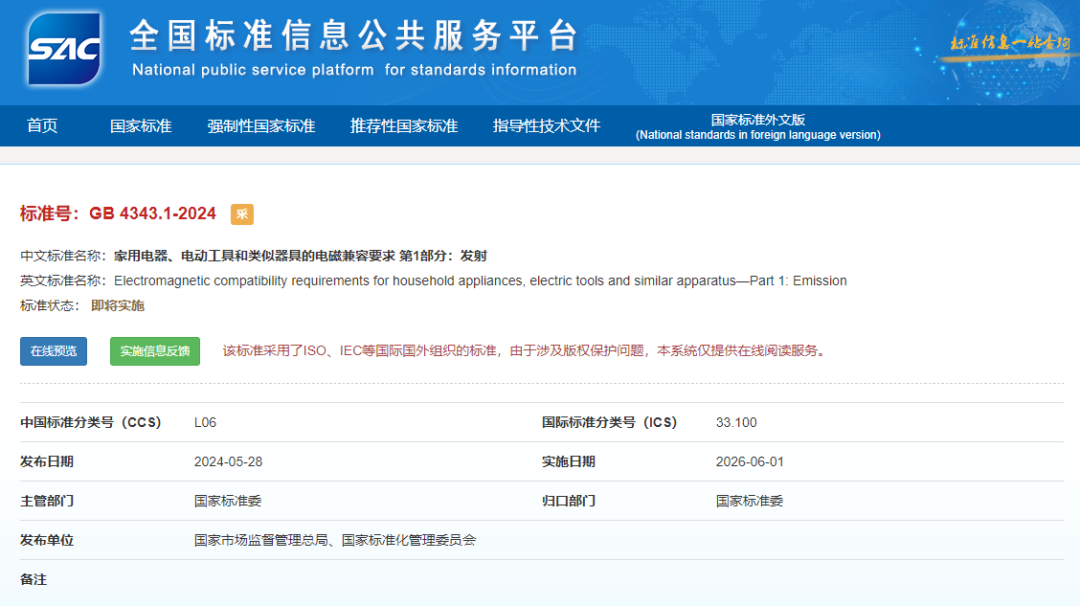
Task: Click 国家标准委 under 归口部门
Action: (x=749, y=501)
